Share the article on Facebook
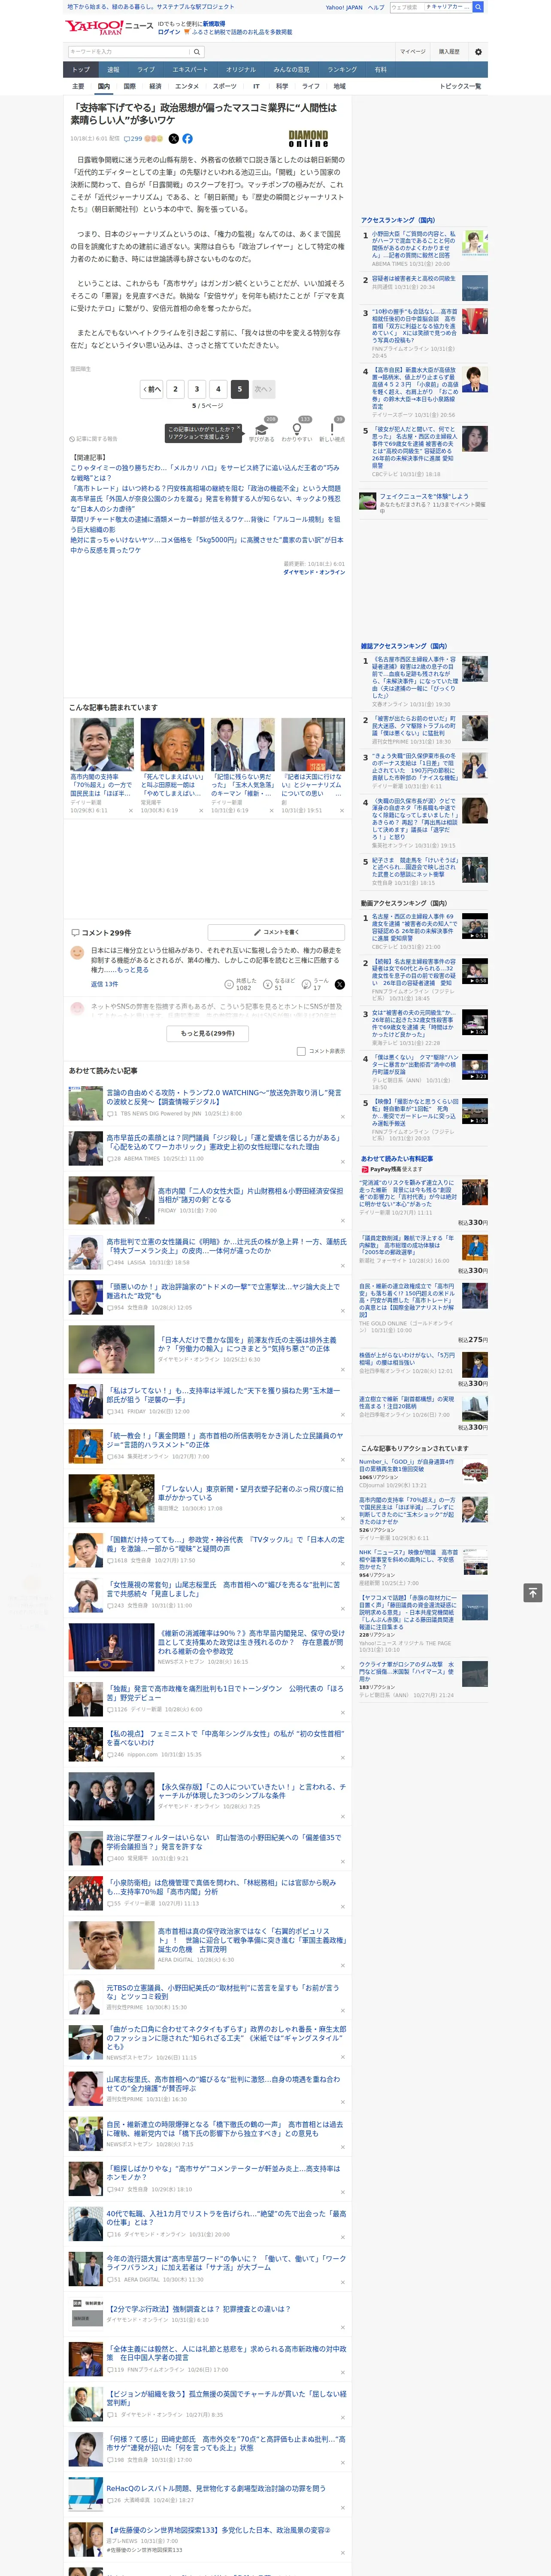The height and width of the screenshot is (2576, 551). (187, 139)
